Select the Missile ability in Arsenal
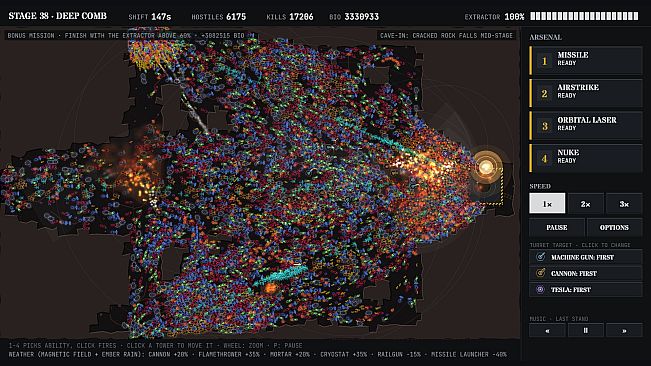651x366 pixels. coord(586,61)
